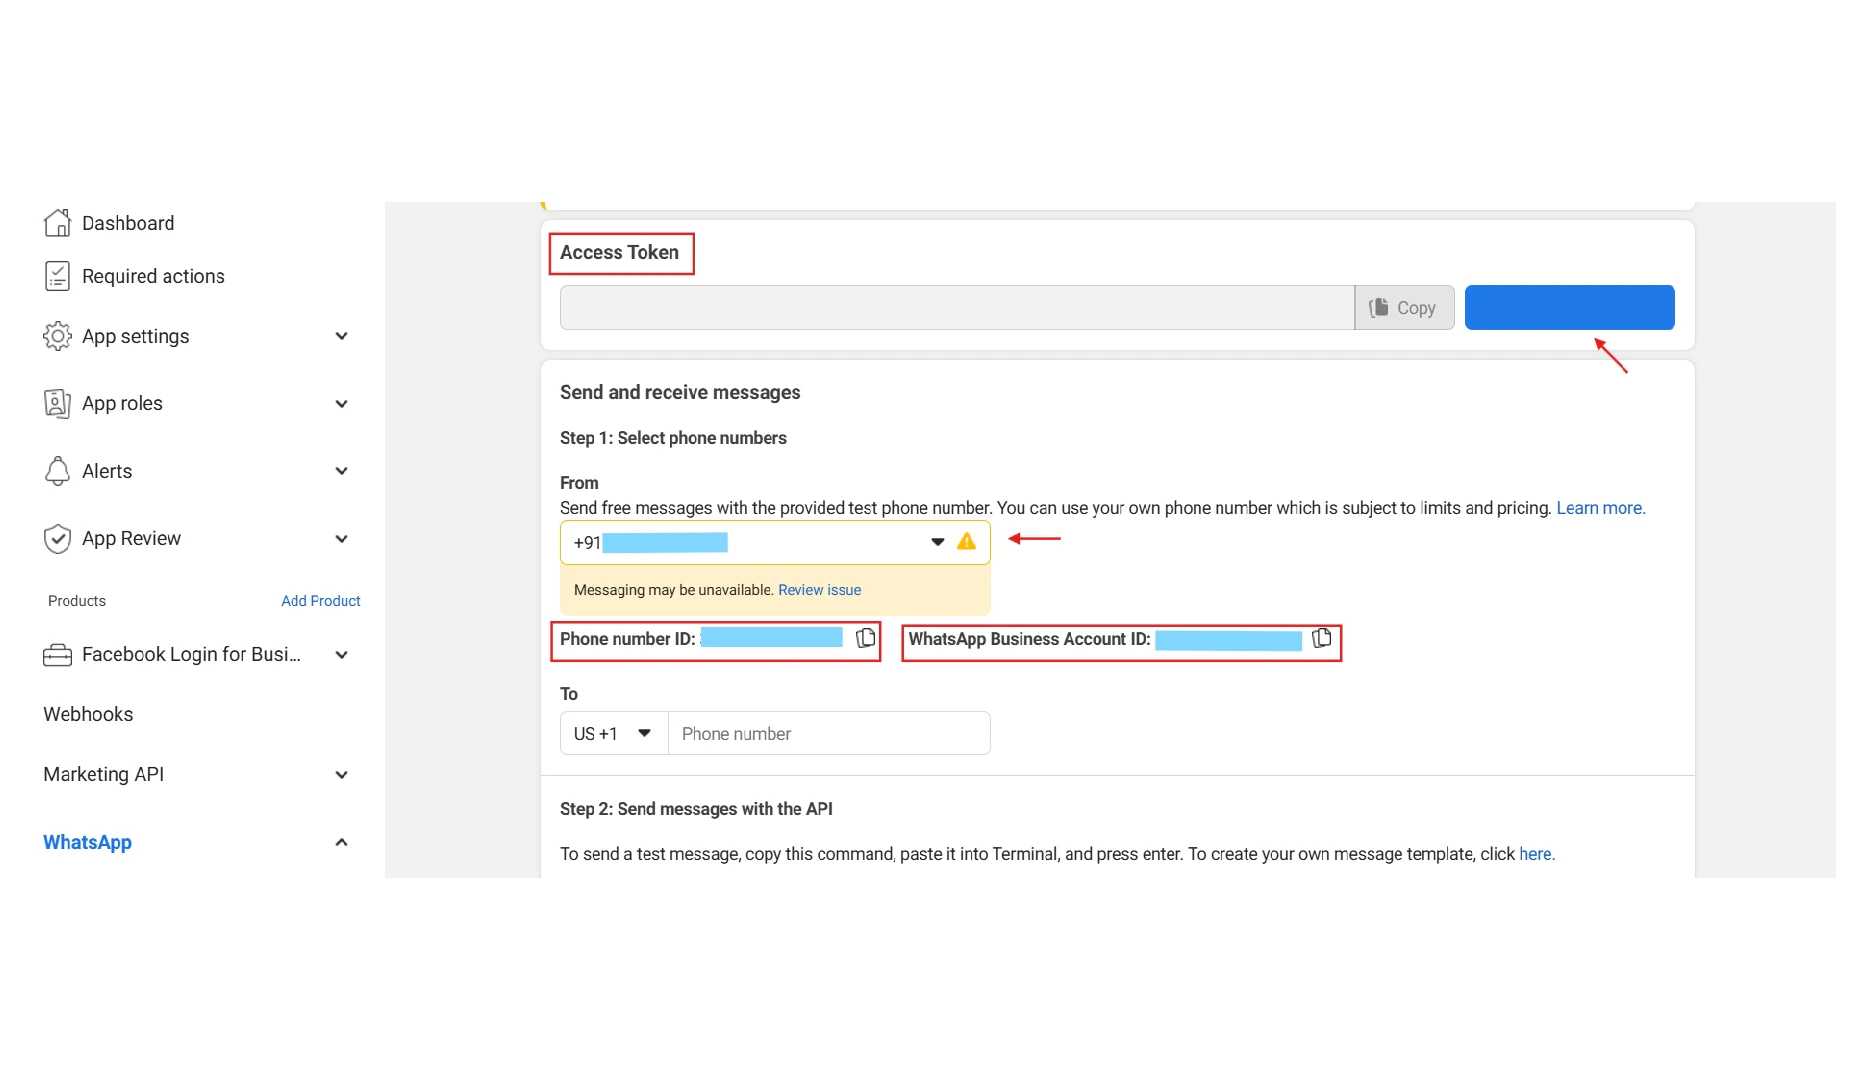Select Marketing API in sidebar
Image resolution: width=1866 pixels, height=1080 pixels.
(x=103, y=774)
